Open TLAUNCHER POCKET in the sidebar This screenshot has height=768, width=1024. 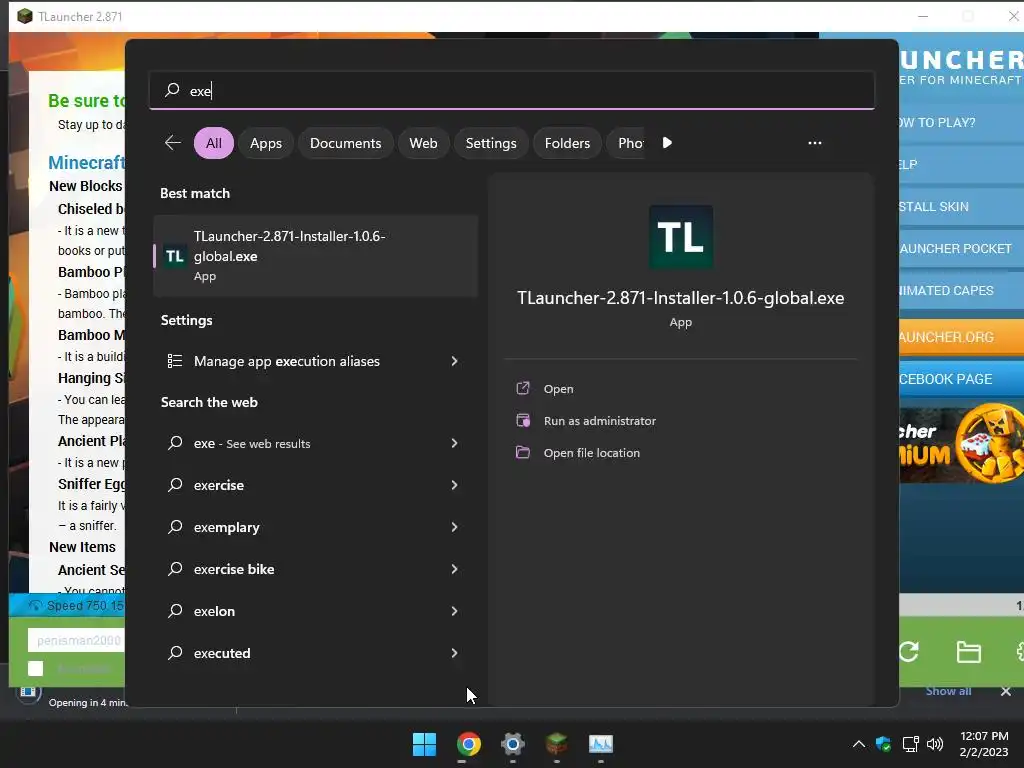(961, 249)
